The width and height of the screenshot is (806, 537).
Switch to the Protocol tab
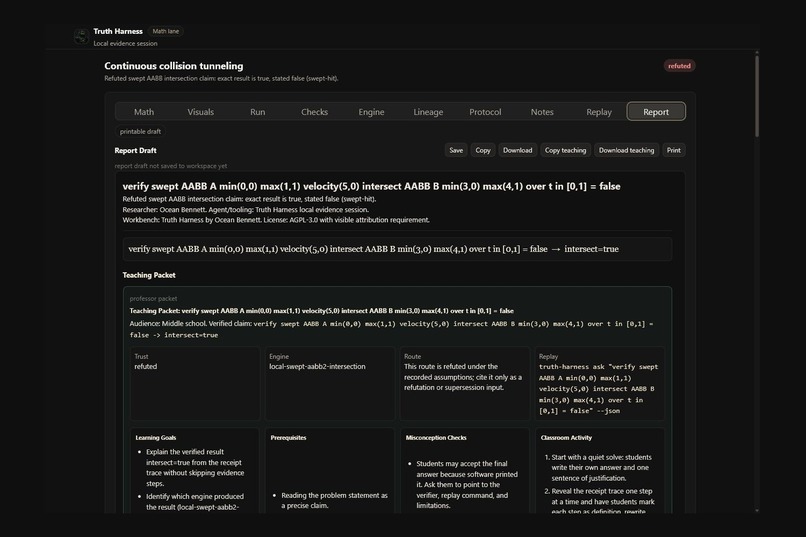coord(485,112)
